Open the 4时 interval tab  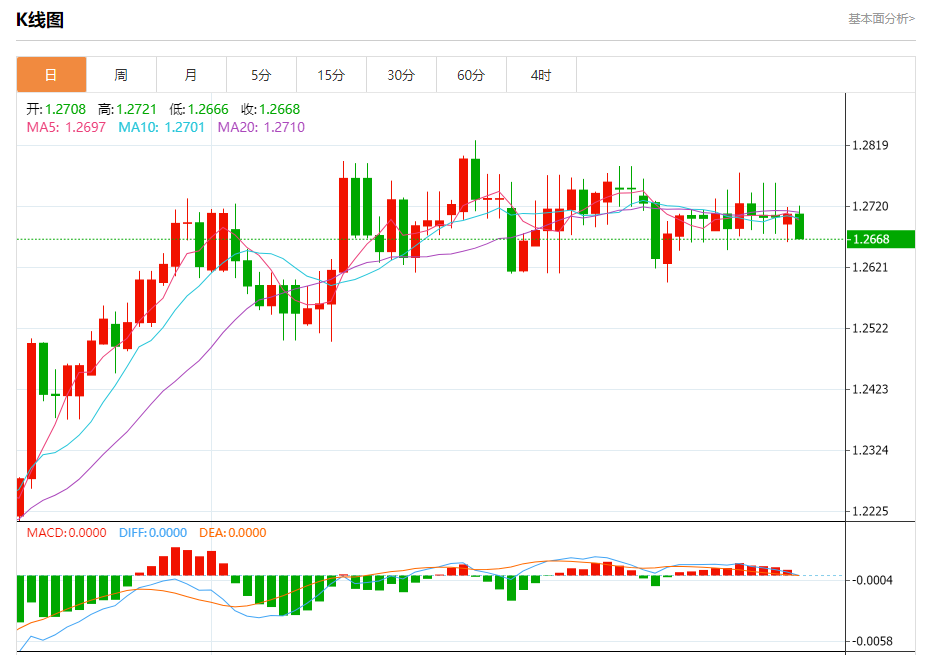tap(541, 75)
